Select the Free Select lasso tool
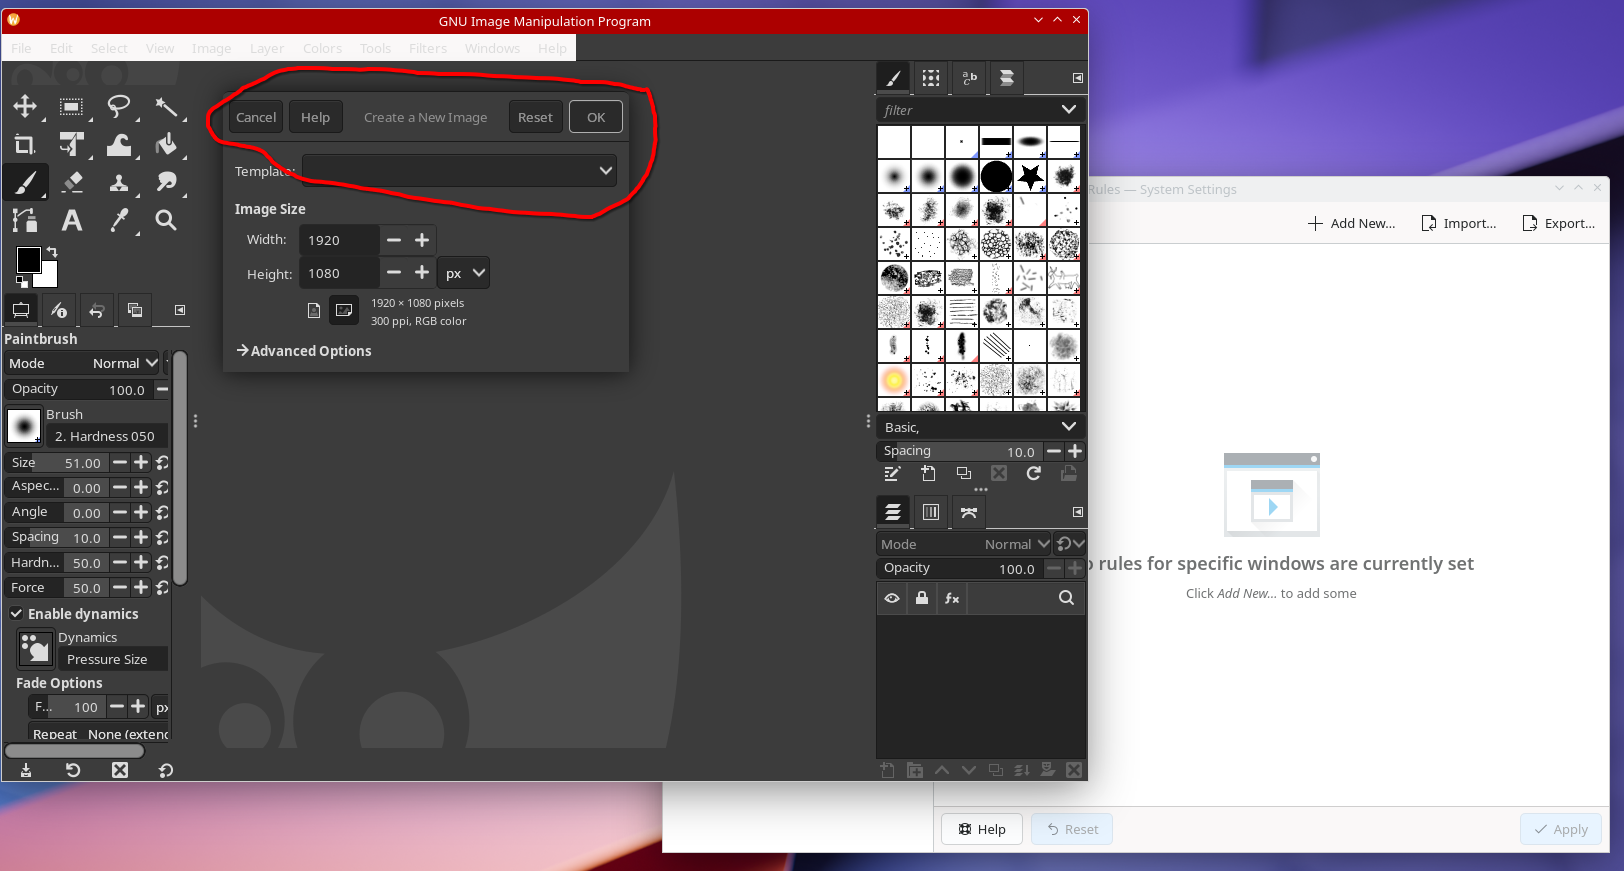The width and height of the screenshot is (1624, 871). pyautogui.click(x=119, y=107)
